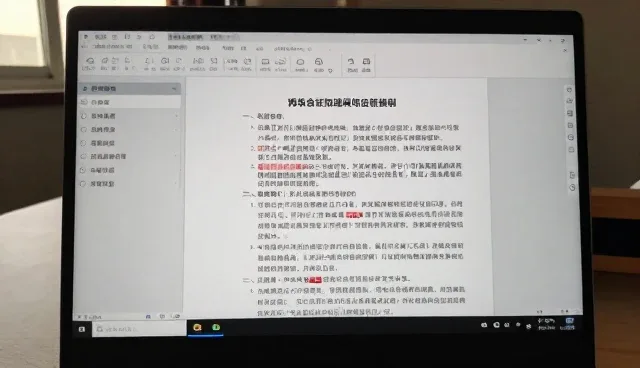The height and width of the screenshot is (368, 640).
Task: Click the table-like icon ending the toolbar
Action: 367,62
